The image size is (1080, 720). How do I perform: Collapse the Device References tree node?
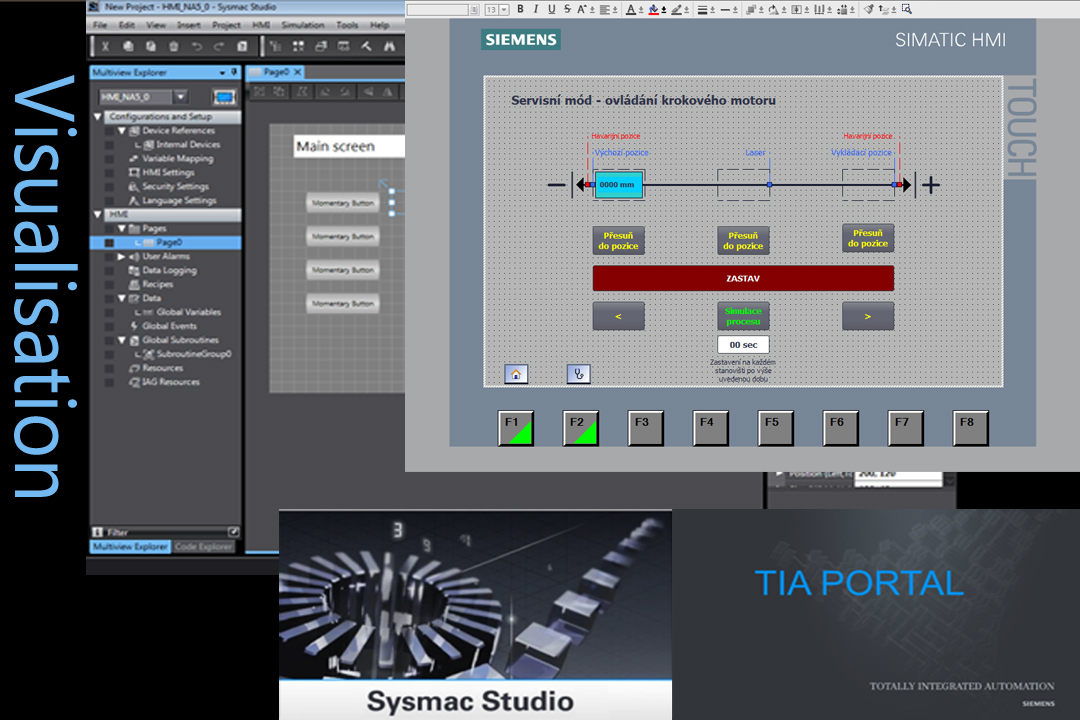pos(121,130)
